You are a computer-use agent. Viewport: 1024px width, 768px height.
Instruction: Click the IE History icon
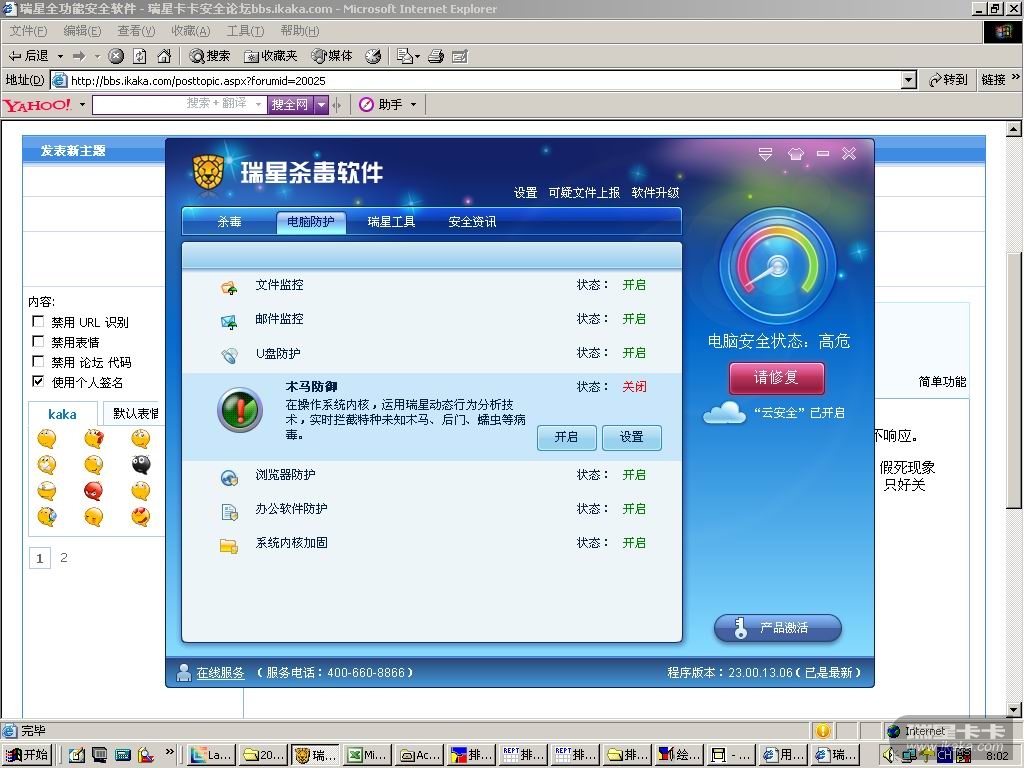click(373, 56)
